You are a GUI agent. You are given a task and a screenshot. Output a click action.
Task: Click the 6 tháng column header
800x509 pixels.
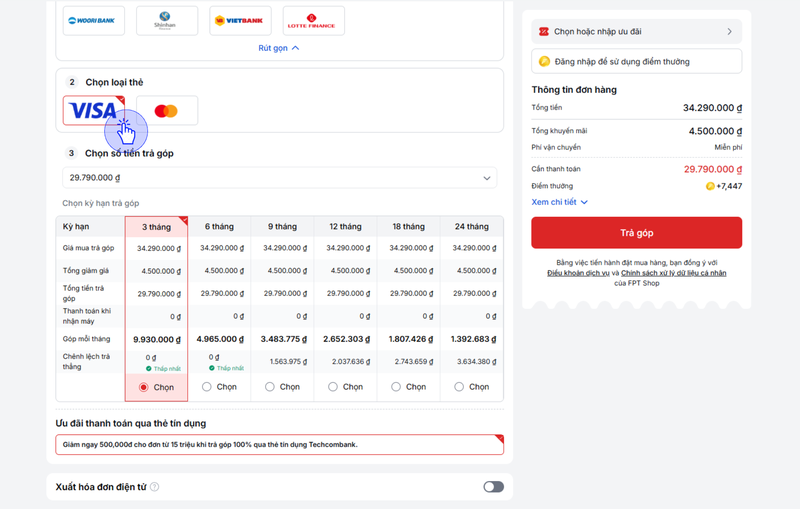[219, 226]
